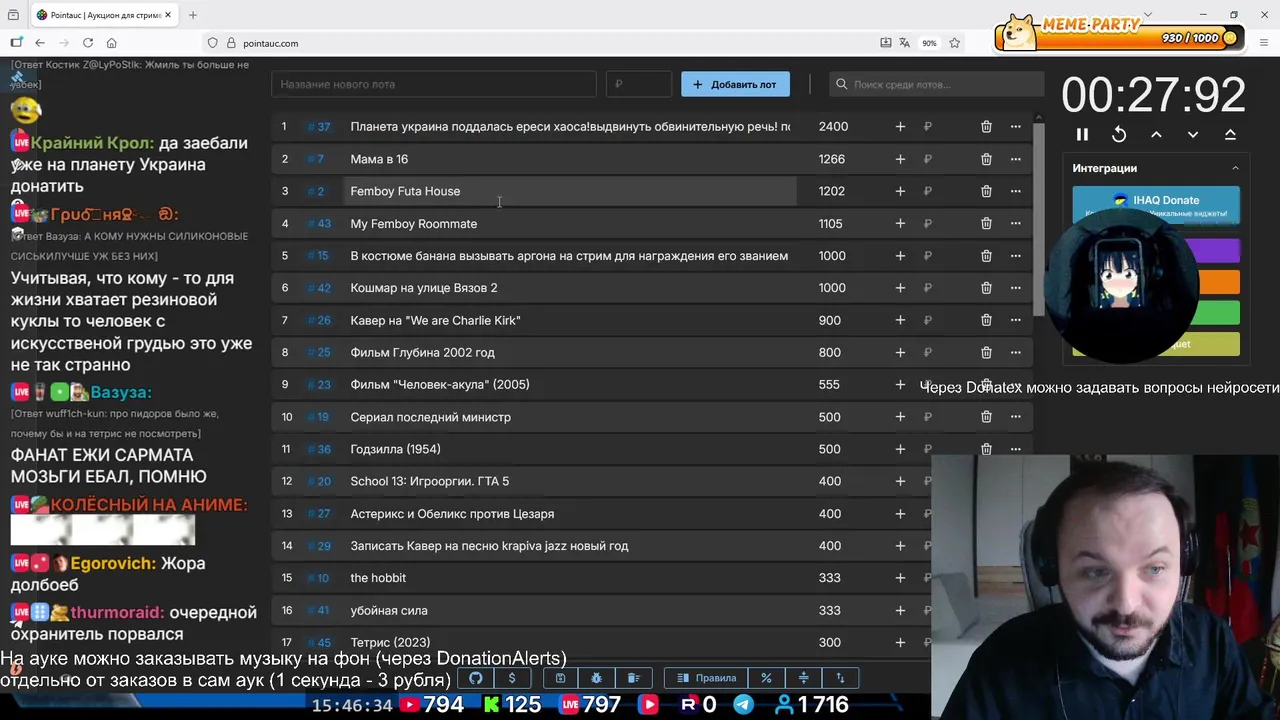Focus the Название нового лота field
The image size is (1280, 720).
(433, 84)
